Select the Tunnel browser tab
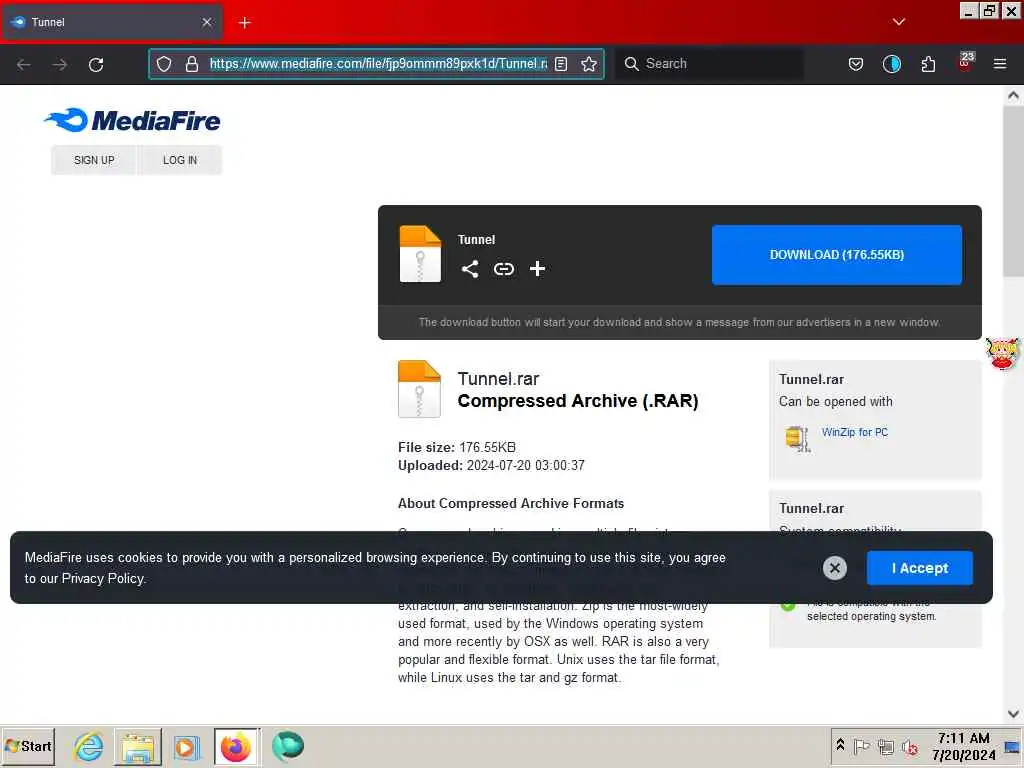 click(x=112, y=22)
